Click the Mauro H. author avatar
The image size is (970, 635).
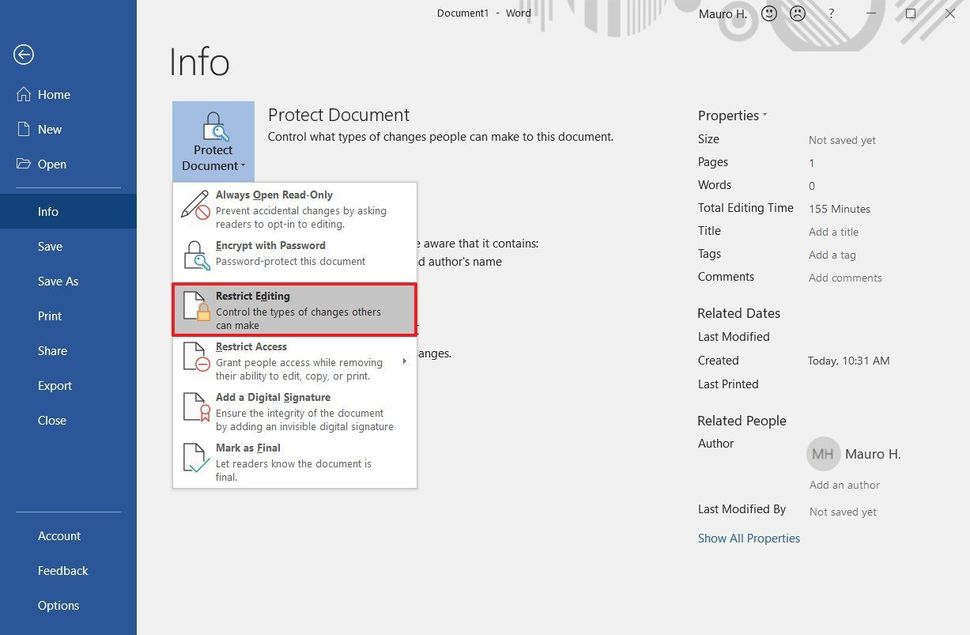[x=822, y=454]
